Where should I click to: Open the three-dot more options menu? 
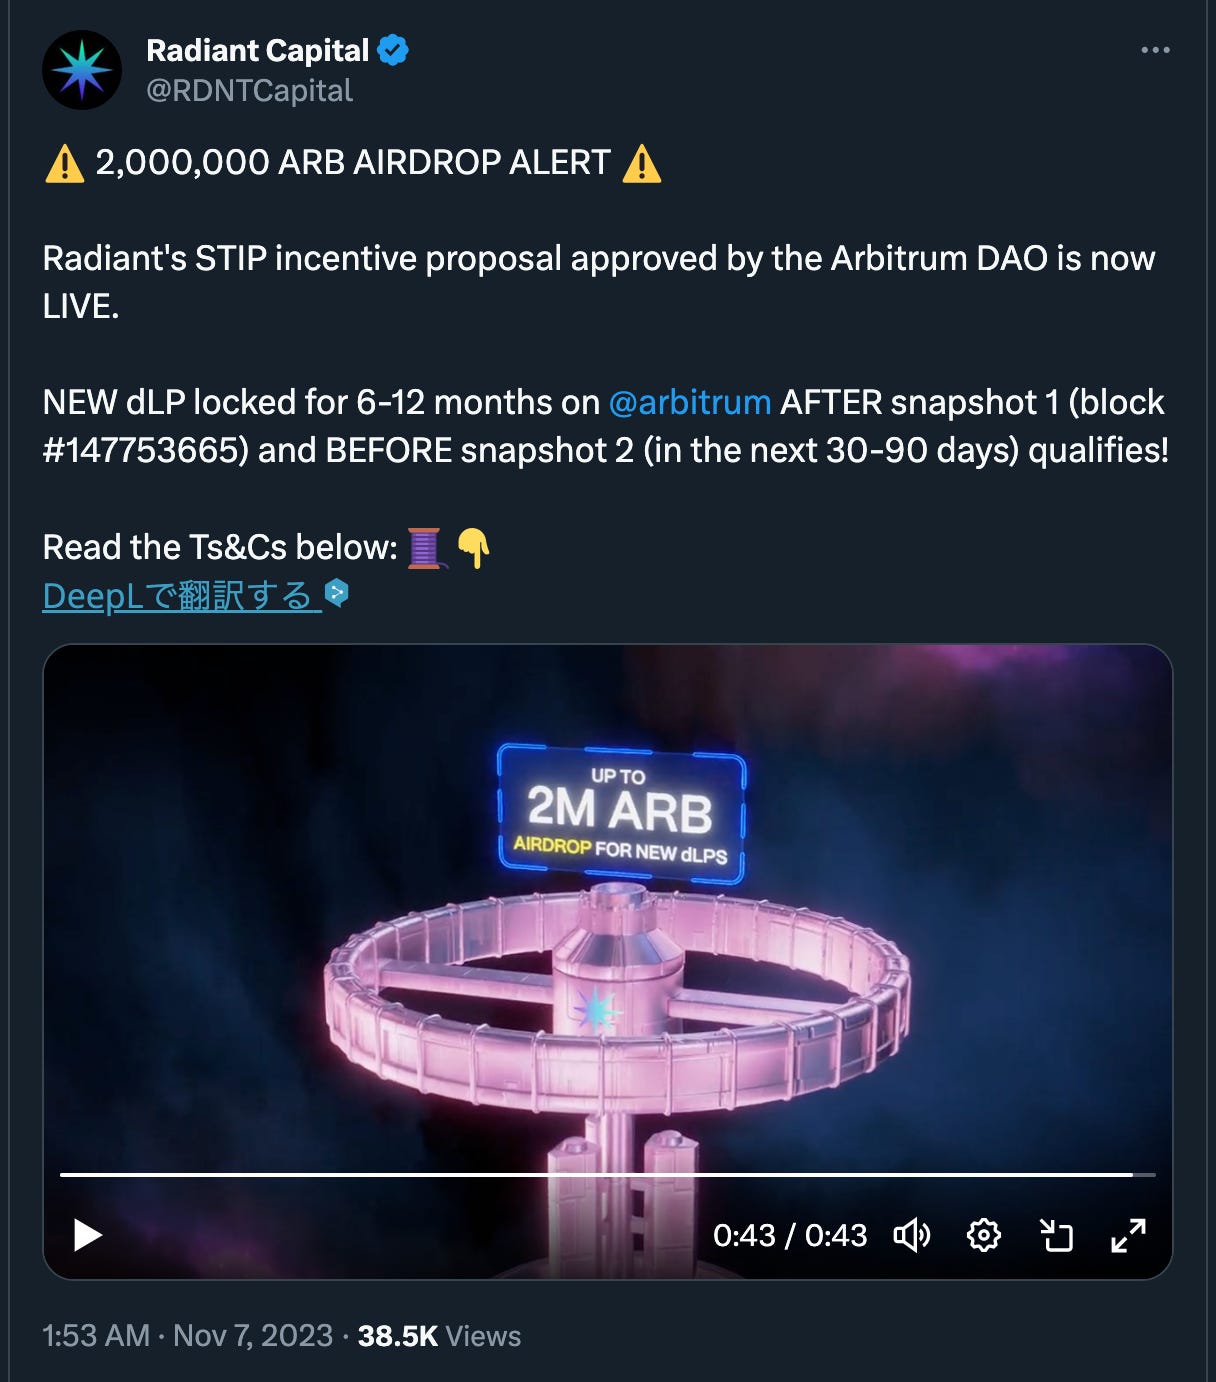coord(1155,50)
